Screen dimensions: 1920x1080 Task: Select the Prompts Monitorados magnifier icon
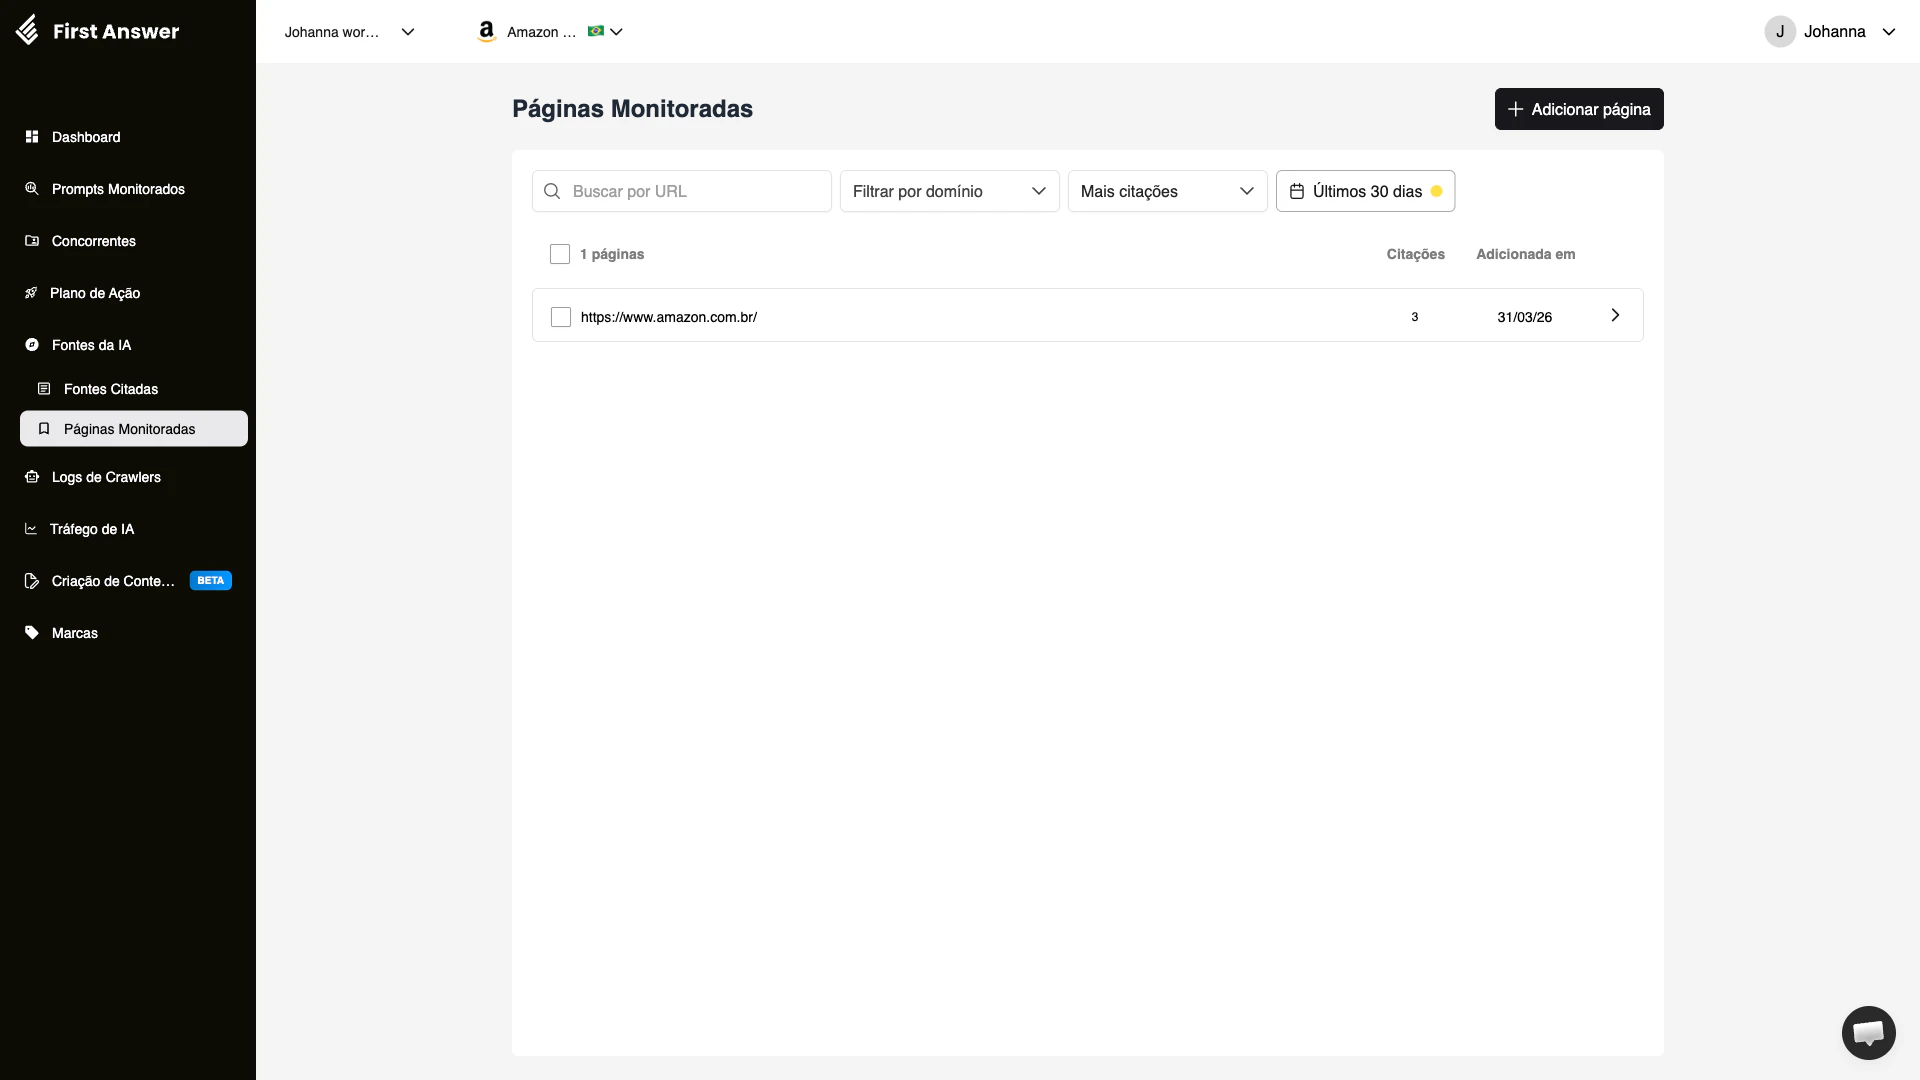[31, 188]
